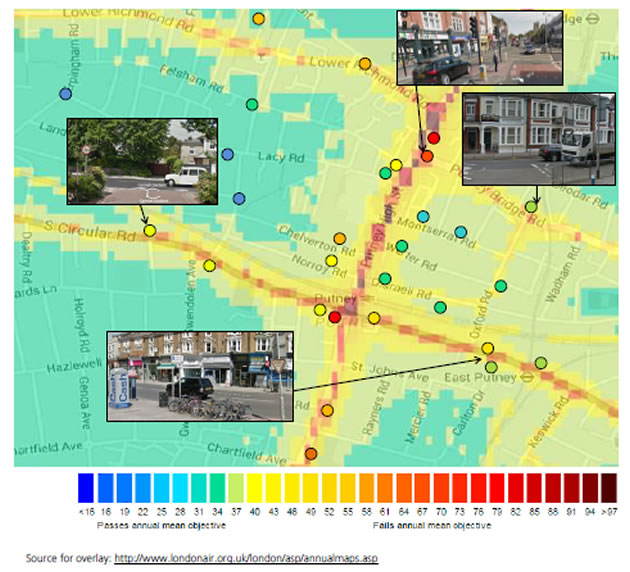Image resolution: width=630 pixels, height=572 pixels.
Task: Select the red marker below the Putney label
Action: (x=335, y=317)
